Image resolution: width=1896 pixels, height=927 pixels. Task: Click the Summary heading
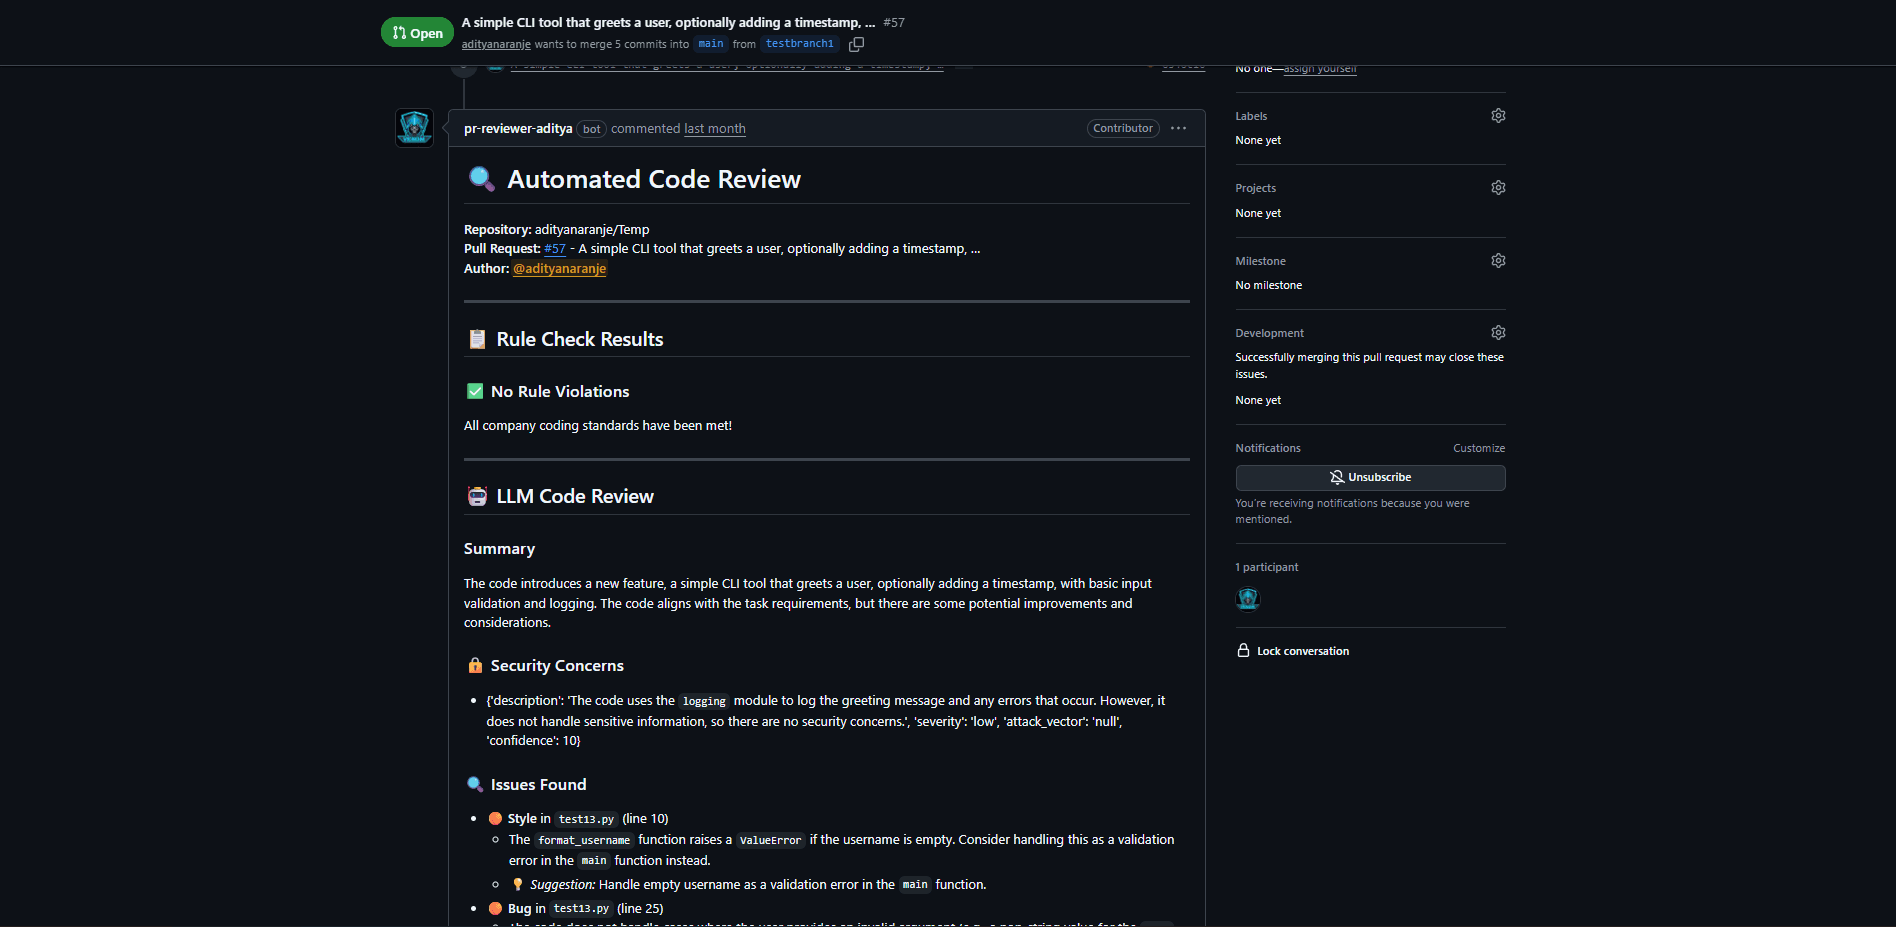[499, 549]
